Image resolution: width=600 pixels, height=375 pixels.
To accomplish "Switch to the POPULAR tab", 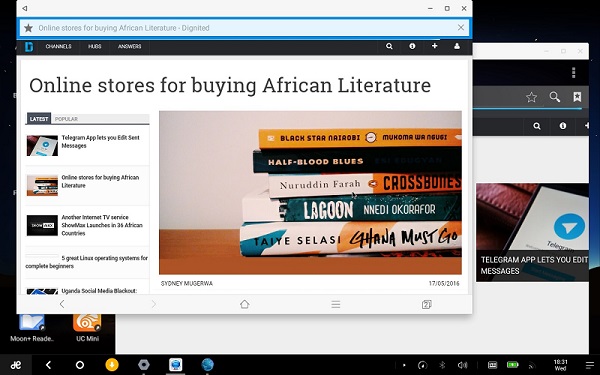I will [x=66, y=119].
